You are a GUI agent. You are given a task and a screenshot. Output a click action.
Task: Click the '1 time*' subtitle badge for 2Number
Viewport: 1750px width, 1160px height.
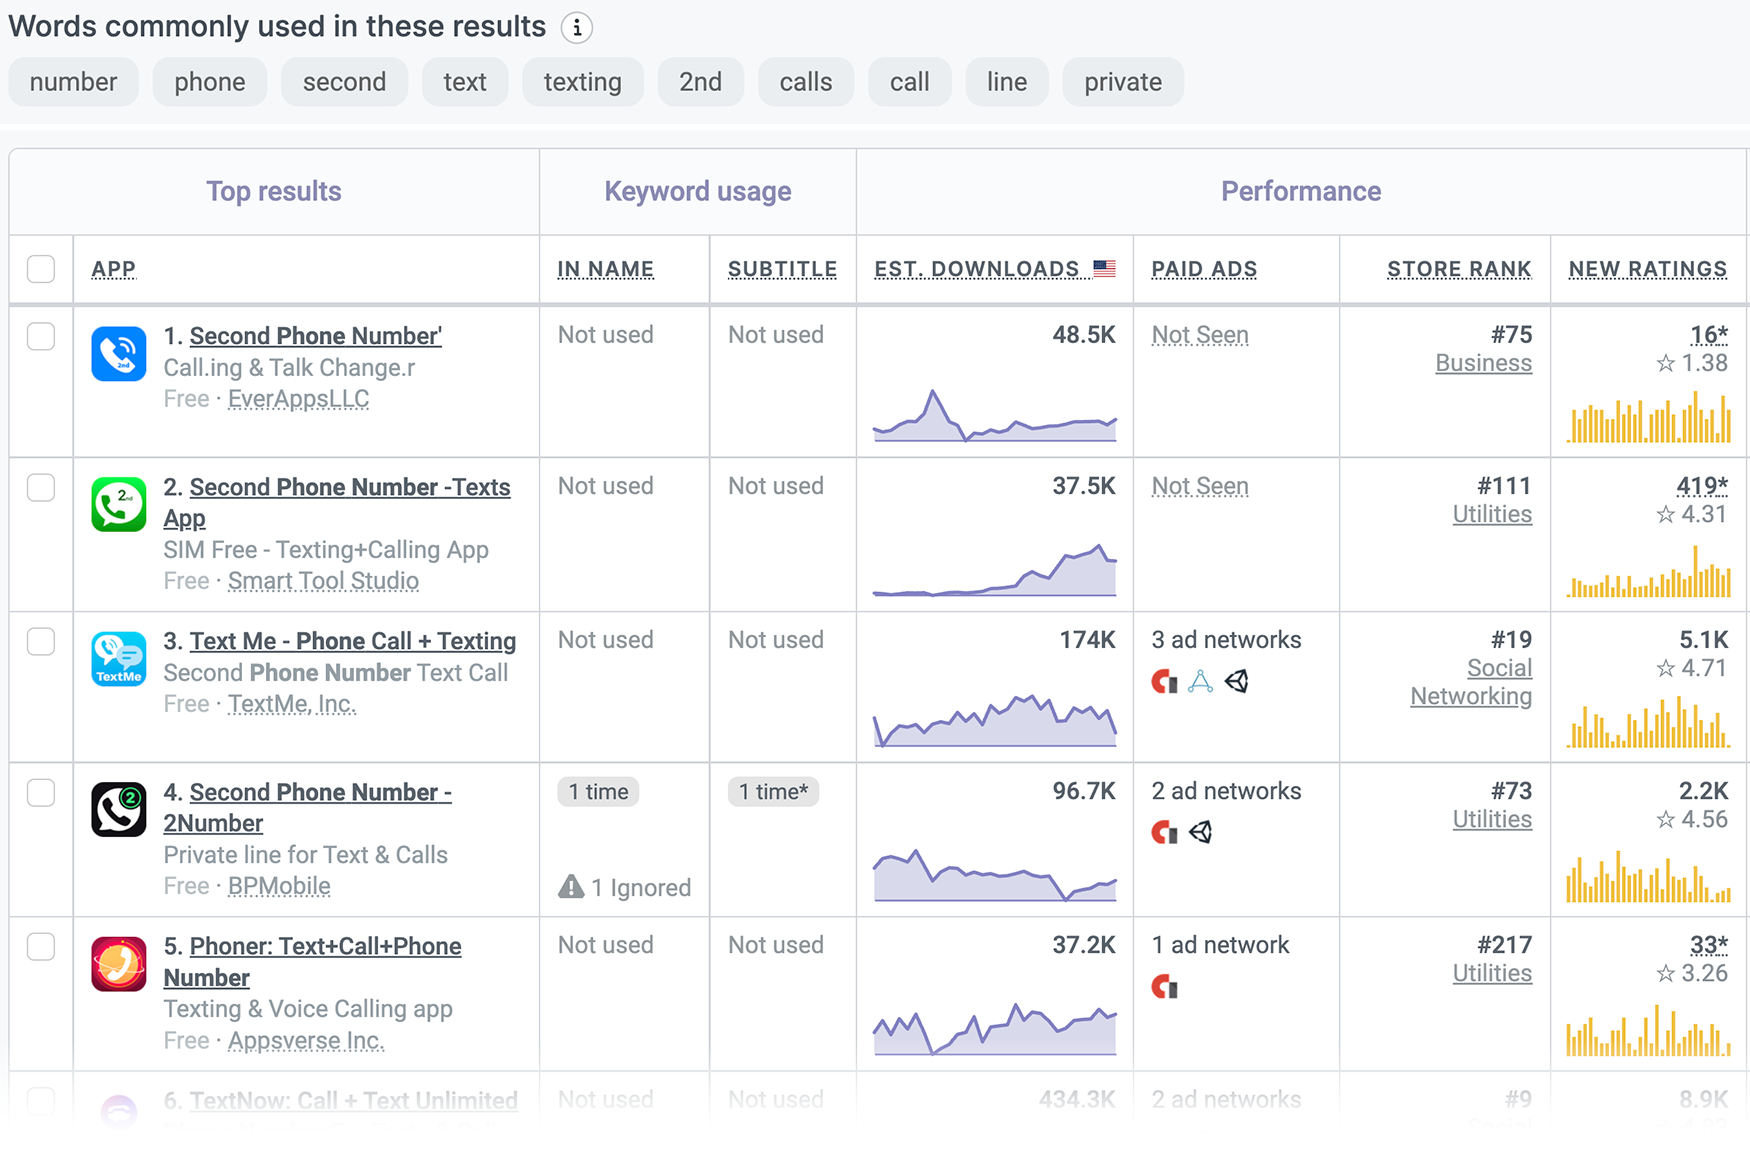773,792
